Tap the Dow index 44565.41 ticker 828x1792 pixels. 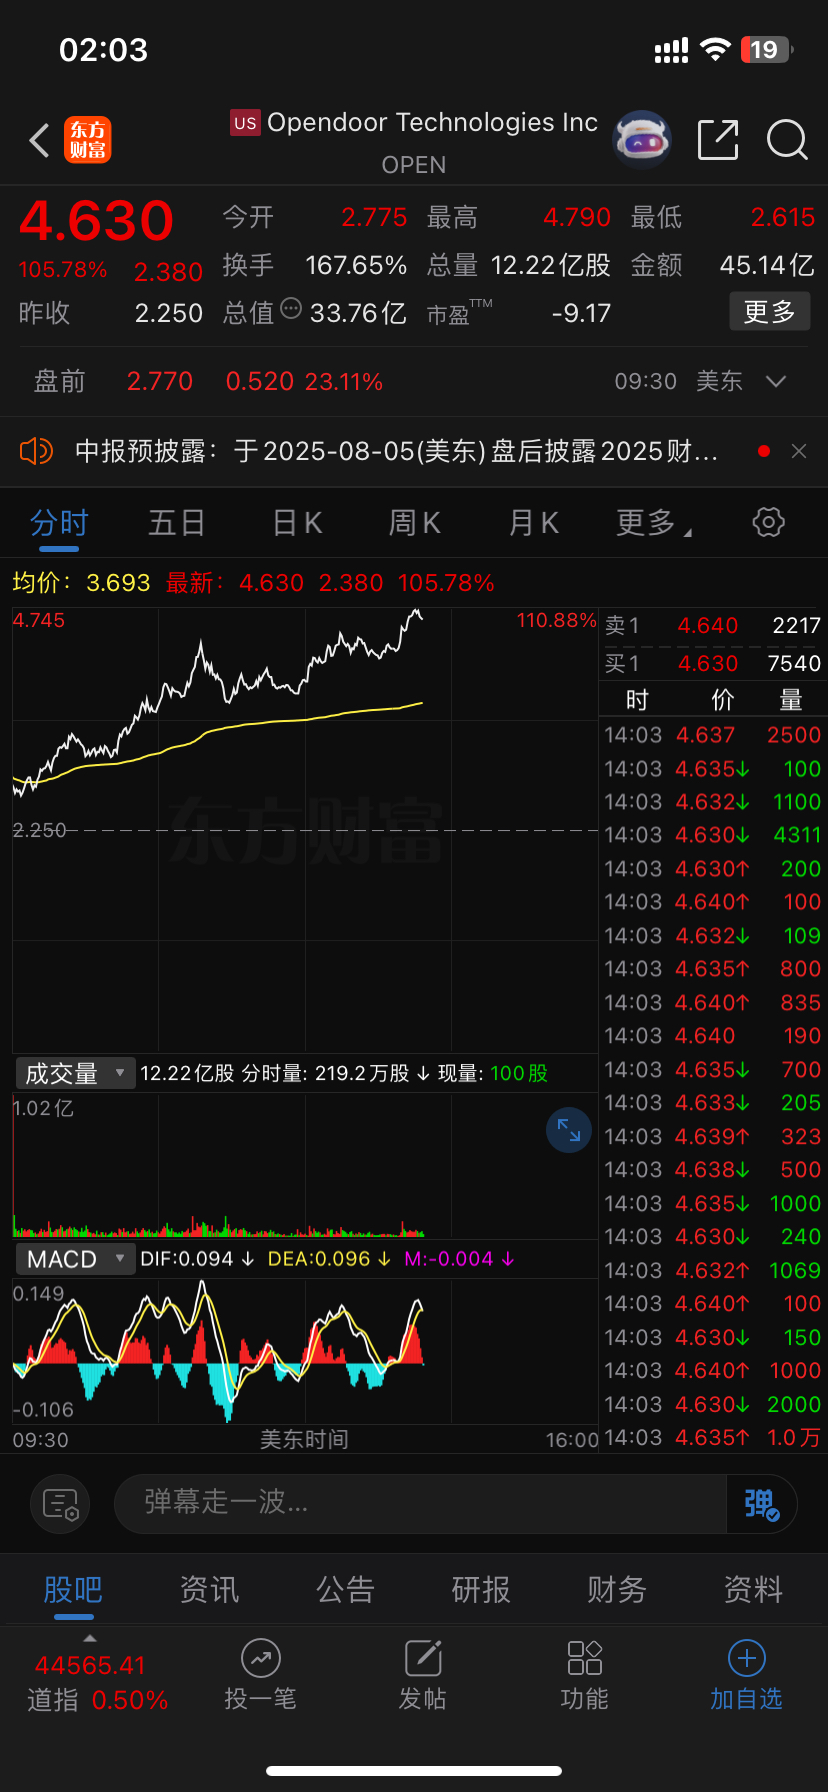[x=90, y=1665]
